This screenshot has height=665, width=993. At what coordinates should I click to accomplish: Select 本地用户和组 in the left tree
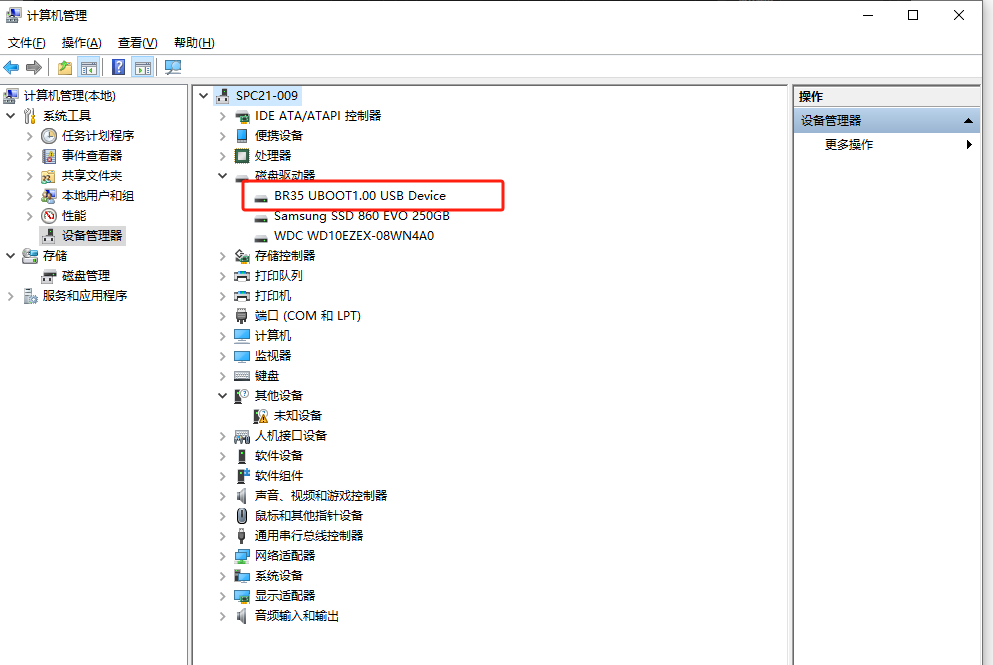point(98,196)
